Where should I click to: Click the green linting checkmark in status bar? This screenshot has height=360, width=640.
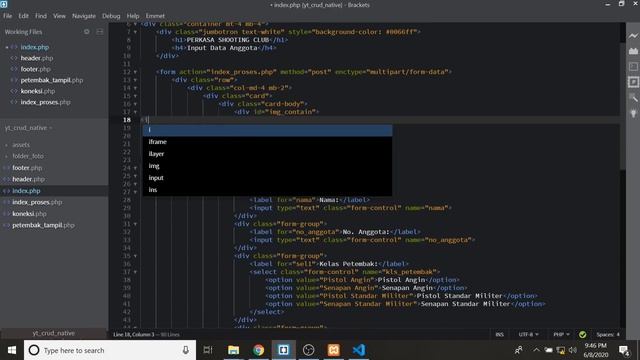[582, 334]
